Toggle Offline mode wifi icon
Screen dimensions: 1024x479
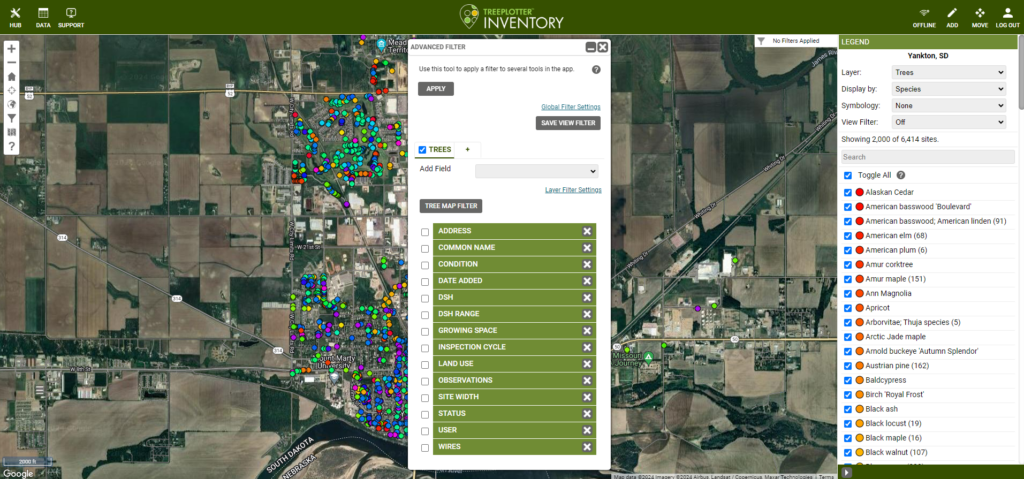pos(924,17)
